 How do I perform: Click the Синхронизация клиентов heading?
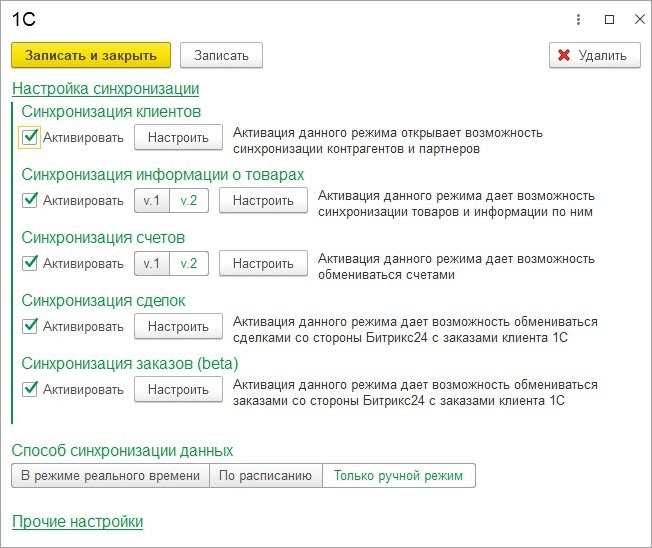(111, 111)
